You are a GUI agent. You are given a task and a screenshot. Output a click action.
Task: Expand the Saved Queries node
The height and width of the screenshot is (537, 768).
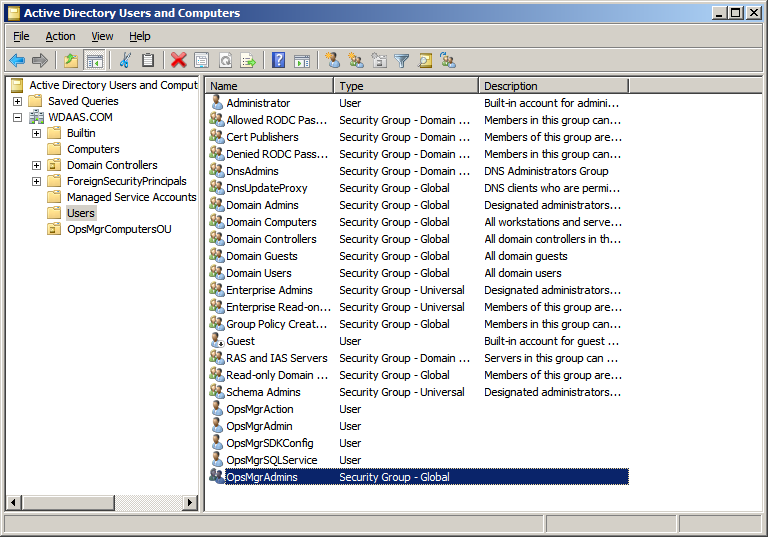click(18, 101)
